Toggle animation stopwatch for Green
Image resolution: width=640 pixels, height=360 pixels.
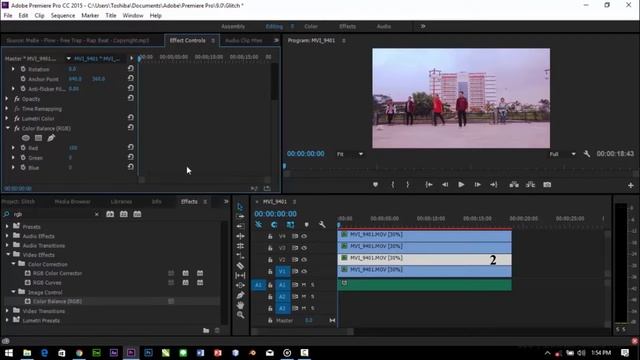point(23,158)
